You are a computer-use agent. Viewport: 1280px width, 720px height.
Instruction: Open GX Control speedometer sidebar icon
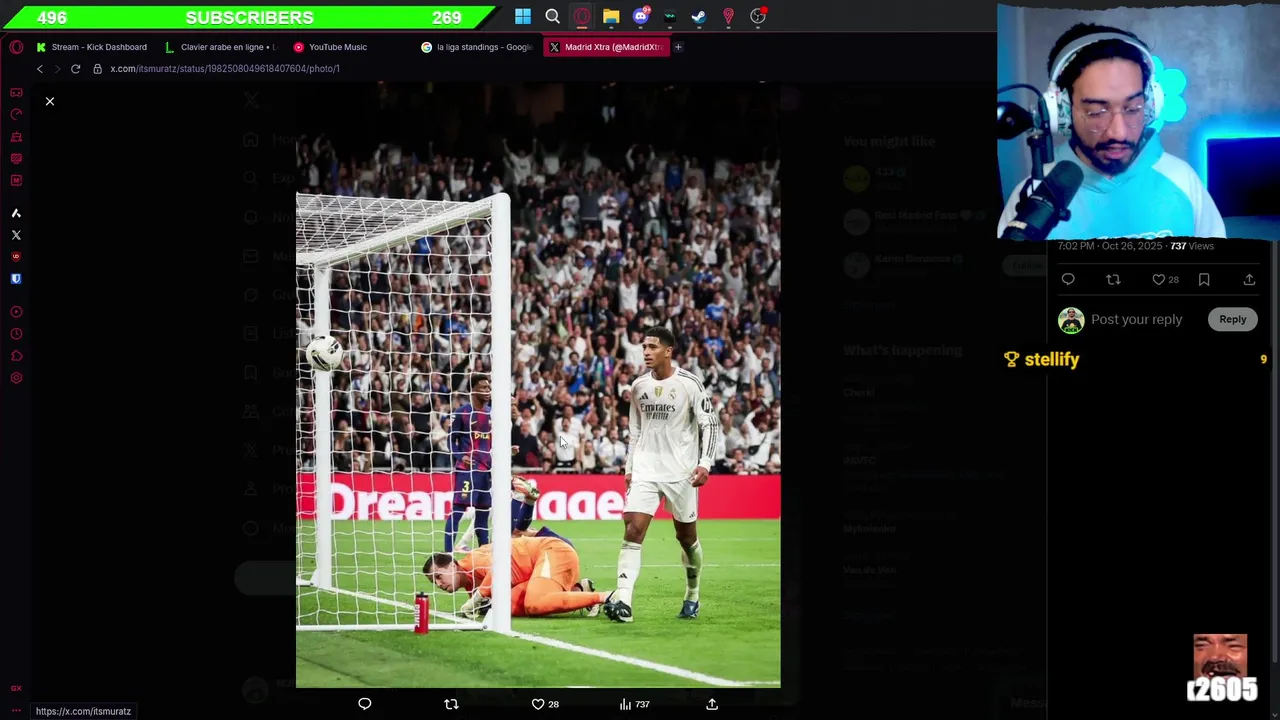[x=16, y=115]
